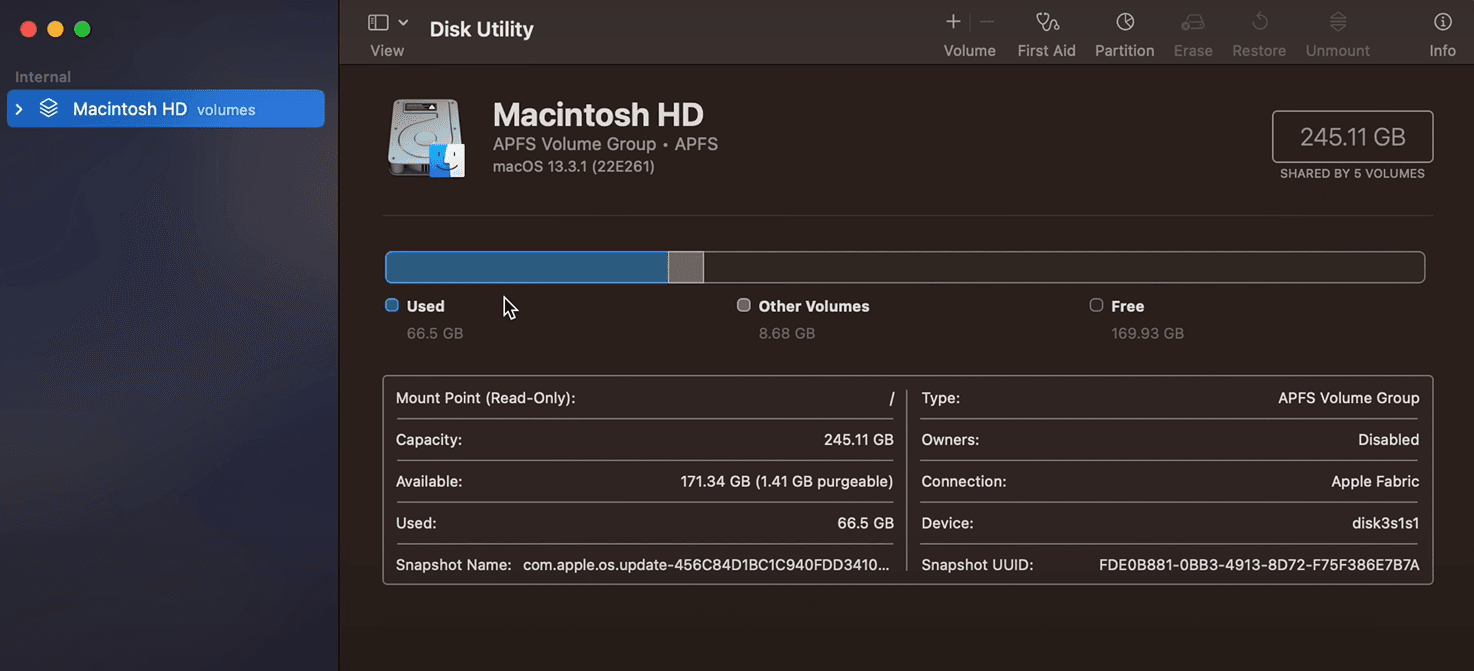Click the Snapshot UUID value
Screen dimensions: 1474x671
point(1258,565)
